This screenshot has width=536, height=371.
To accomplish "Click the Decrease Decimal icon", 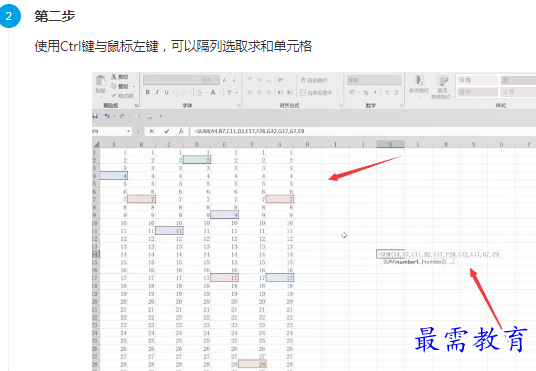I will pyautogui.click(x=397, y=92).
